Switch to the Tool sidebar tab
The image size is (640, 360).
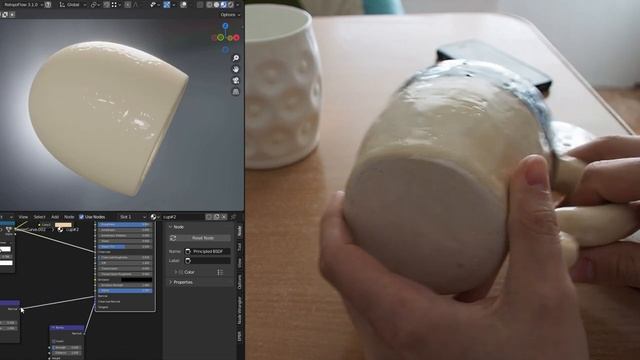tap(239, 247)
